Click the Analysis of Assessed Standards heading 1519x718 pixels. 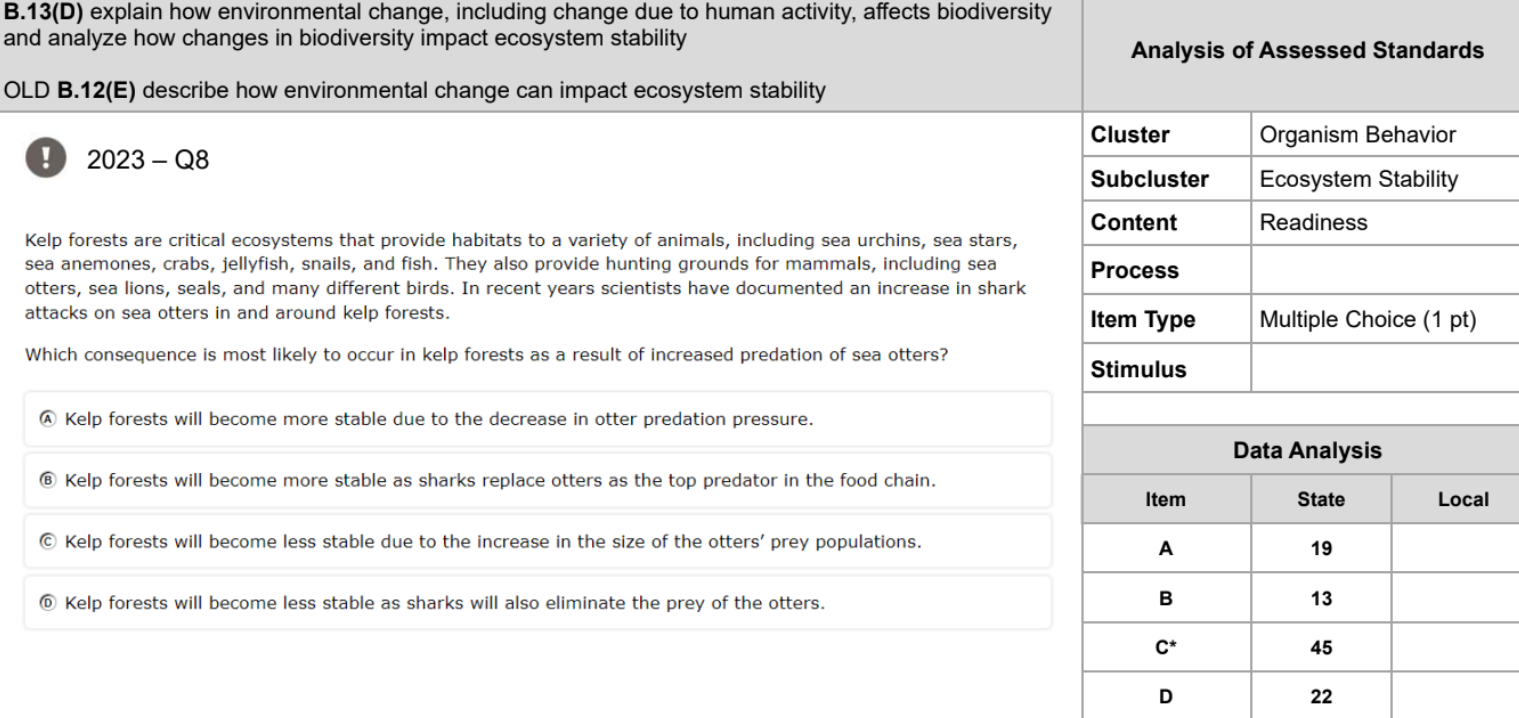[x=1307, y=51]
